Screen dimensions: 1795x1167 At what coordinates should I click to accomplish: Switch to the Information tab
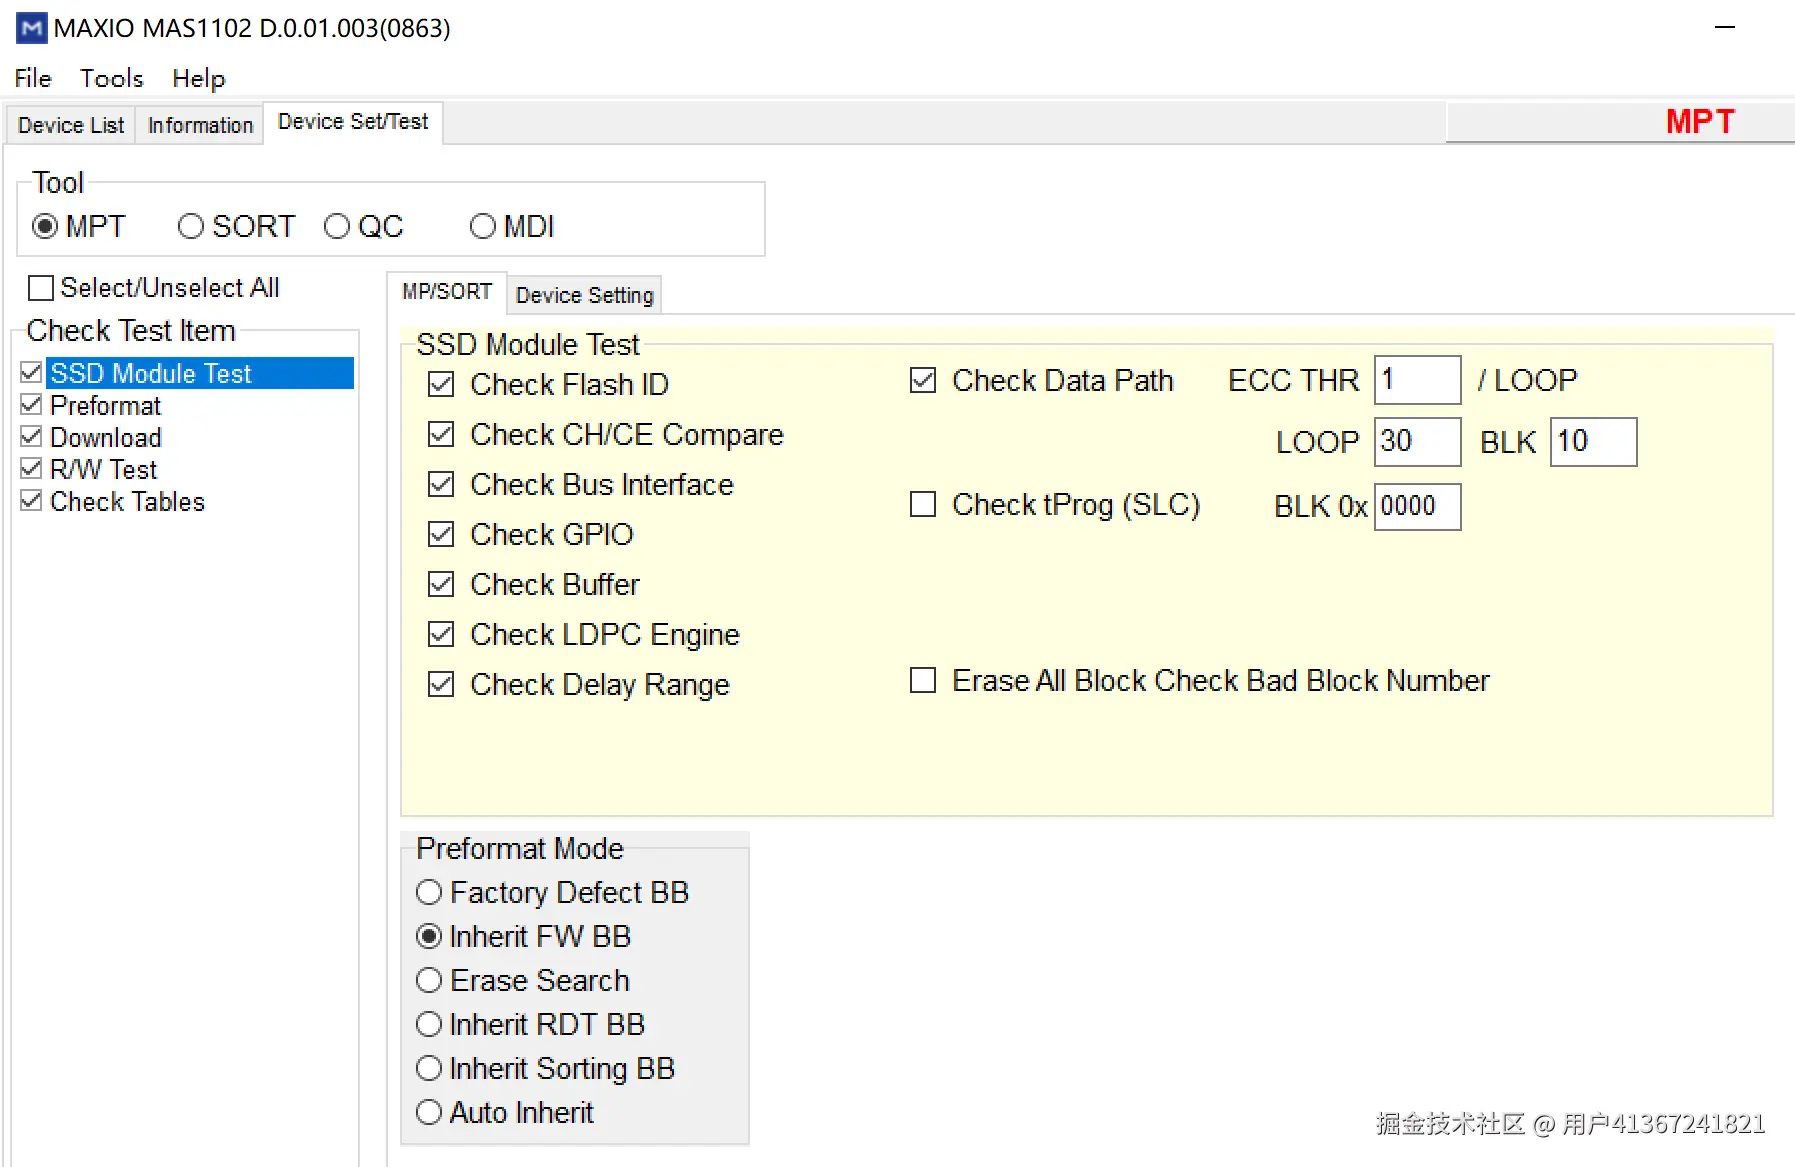[x=200, y=125]
